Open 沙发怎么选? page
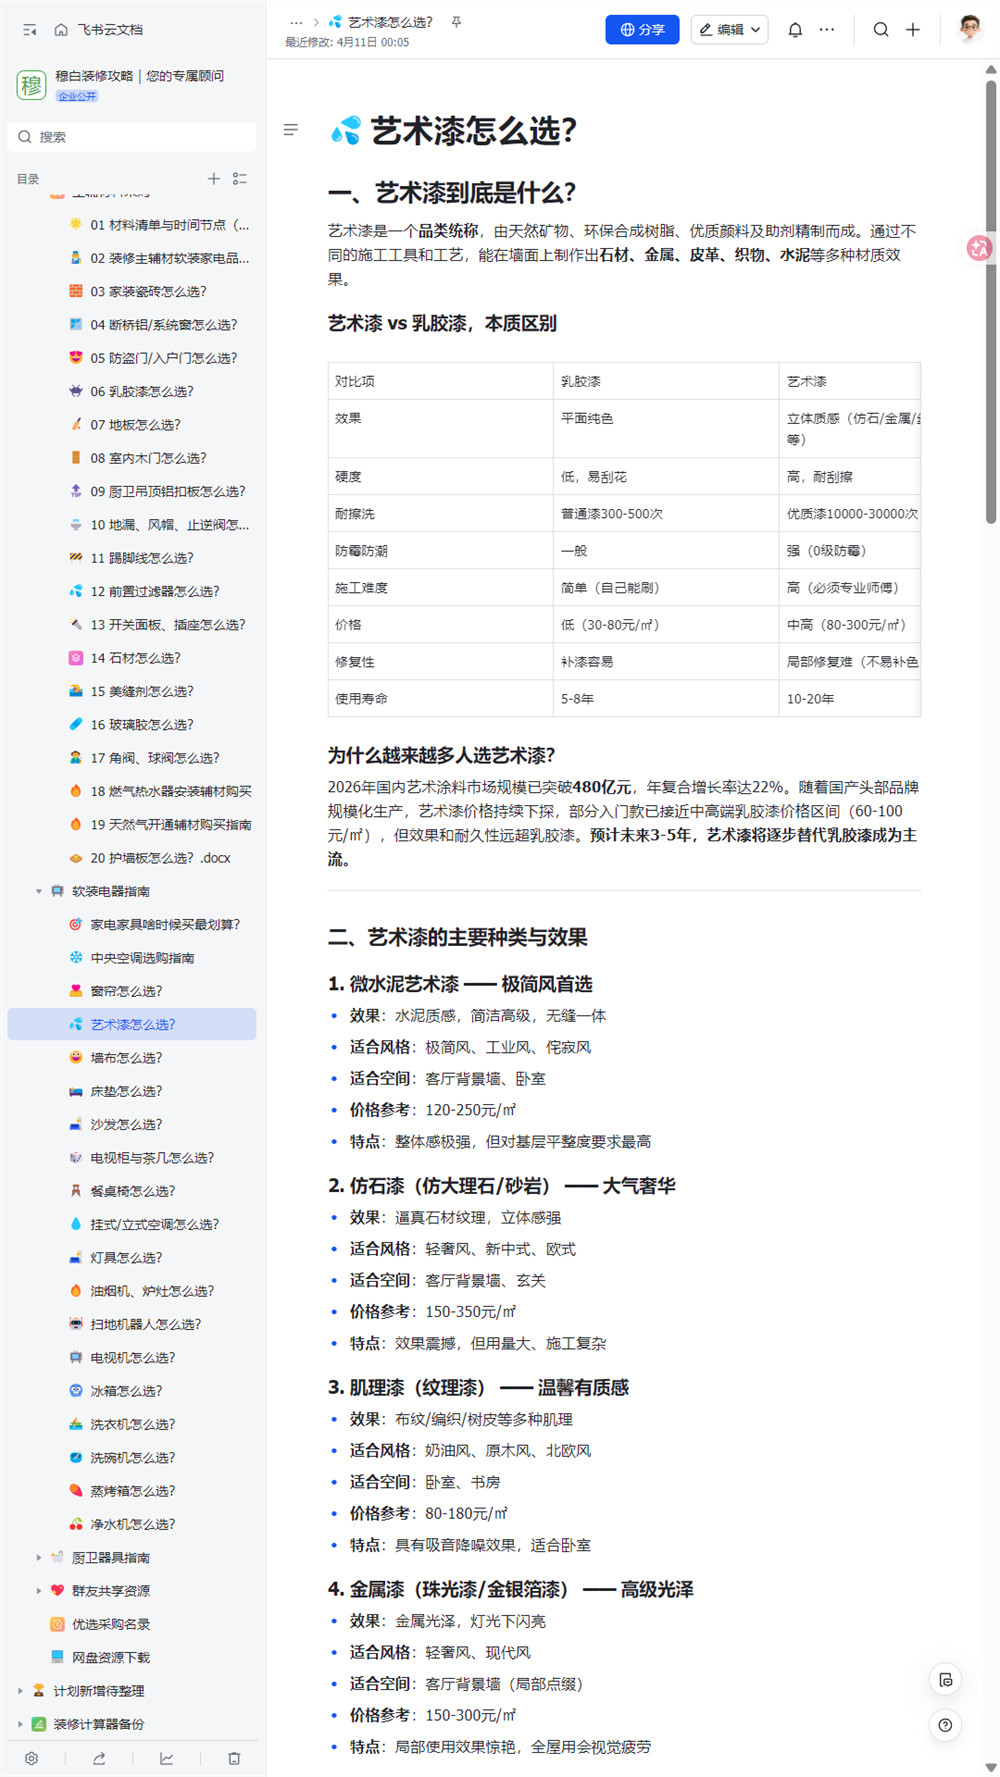 pos(126,1124)
